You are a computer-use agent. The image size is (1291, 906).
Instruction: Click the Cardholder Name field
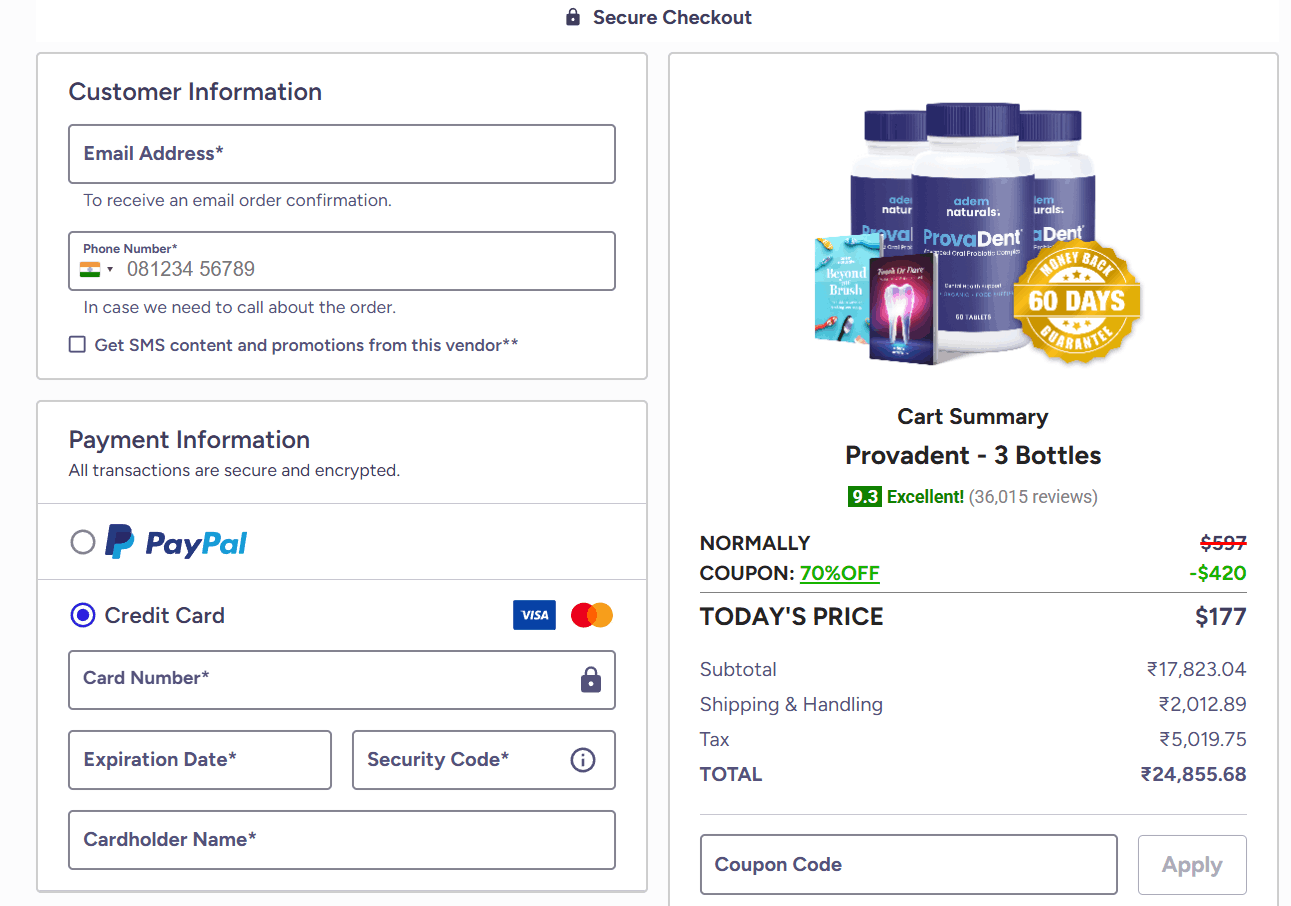tap(341, 840)
